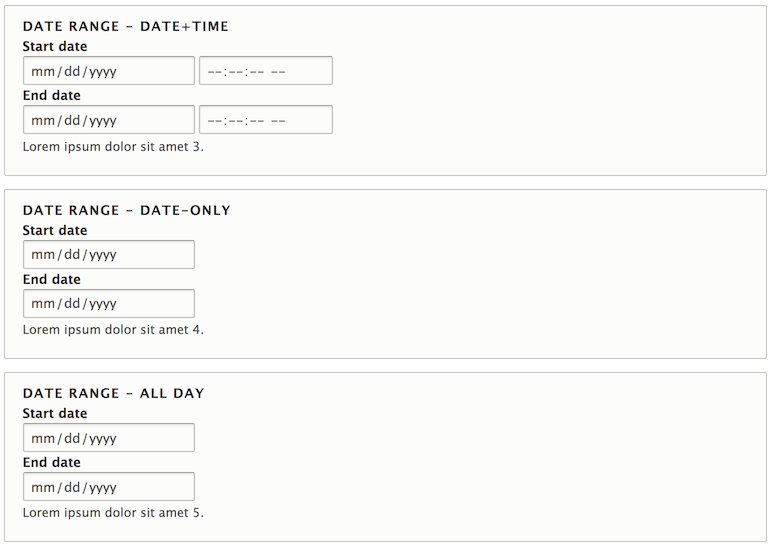Viewport: 774px width, 546px height.
Task: Select month segment of Date-Only end date
Action: tap(42, 304)
